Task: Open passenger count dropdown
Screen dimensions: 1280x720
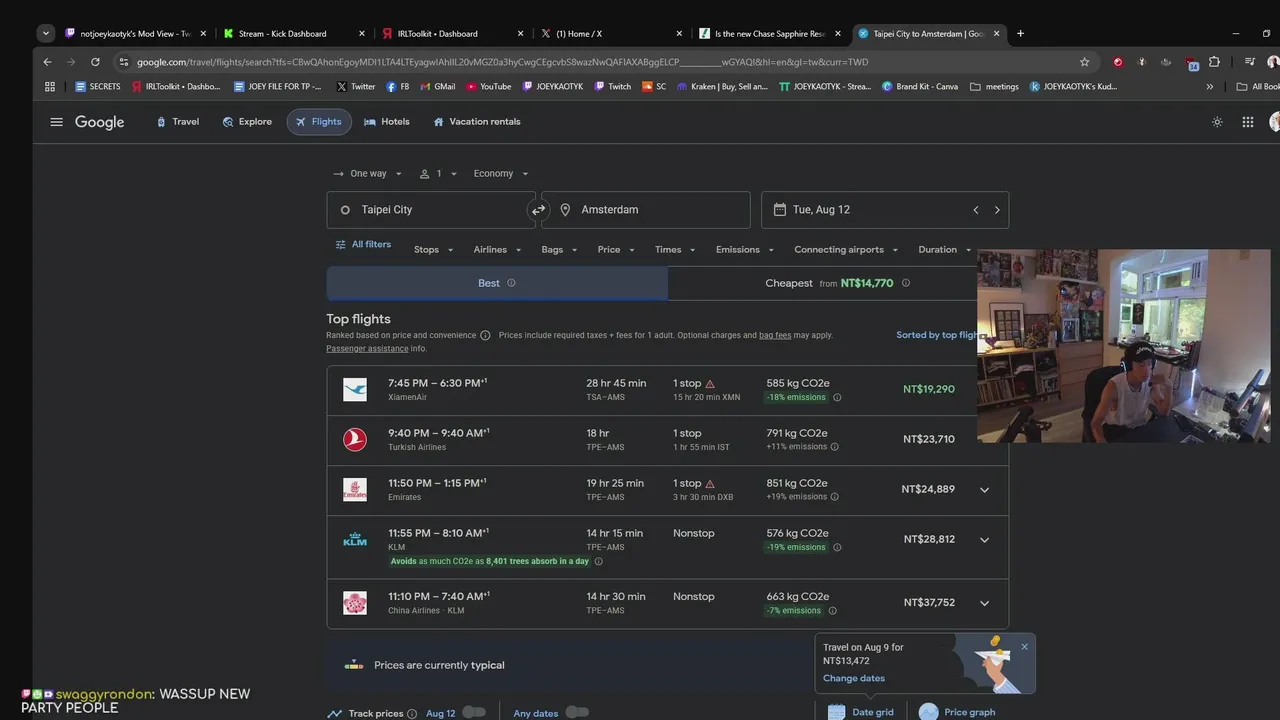Action: point(438,174)
